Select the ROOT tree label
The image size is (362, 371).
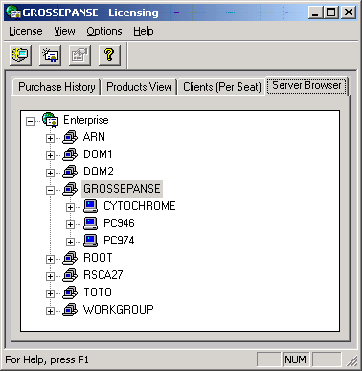[x=98, y=258]
